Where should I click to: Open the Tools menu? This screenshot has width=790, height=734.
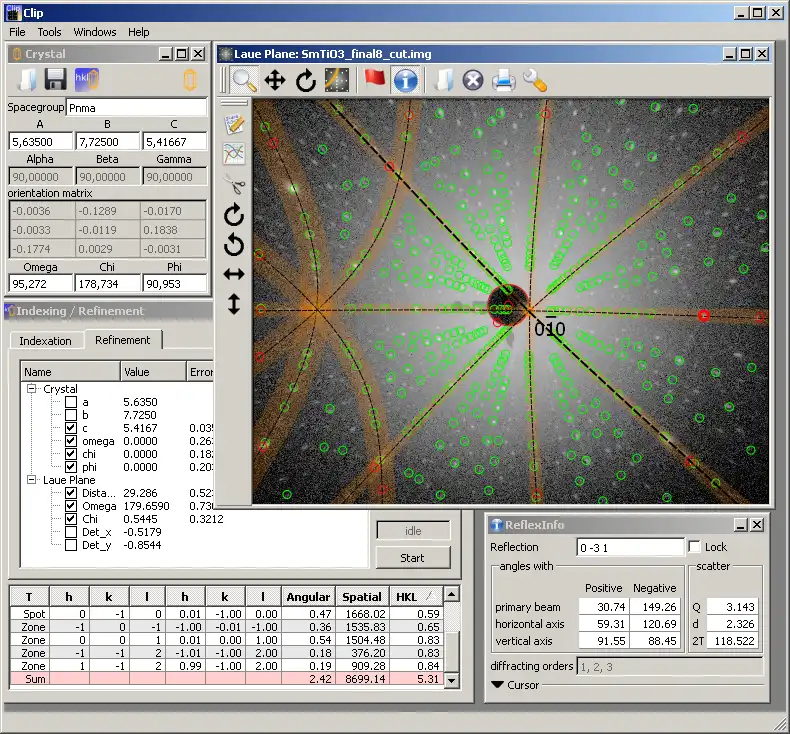[x=50, y=32]
